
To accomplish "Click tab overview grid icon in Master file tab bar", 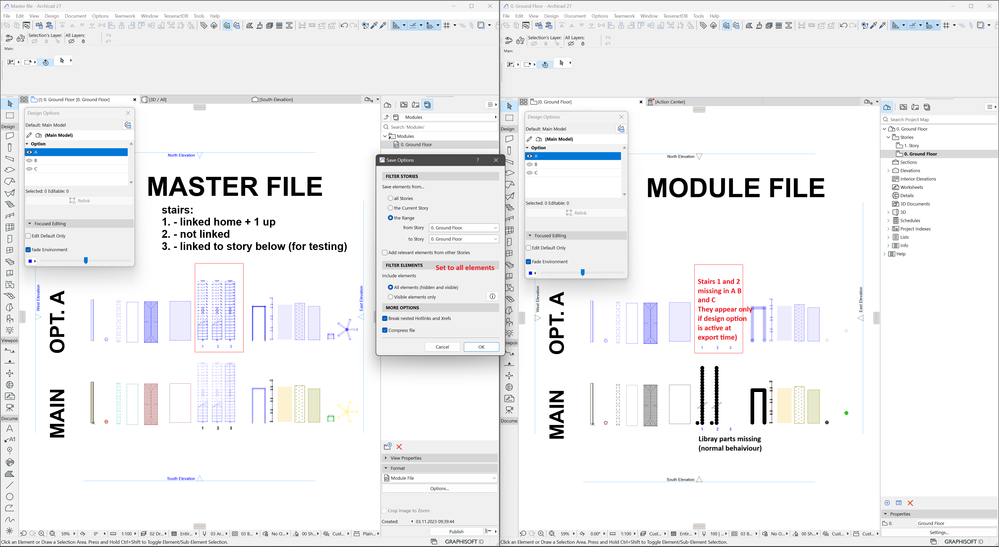I will (24, 100).
